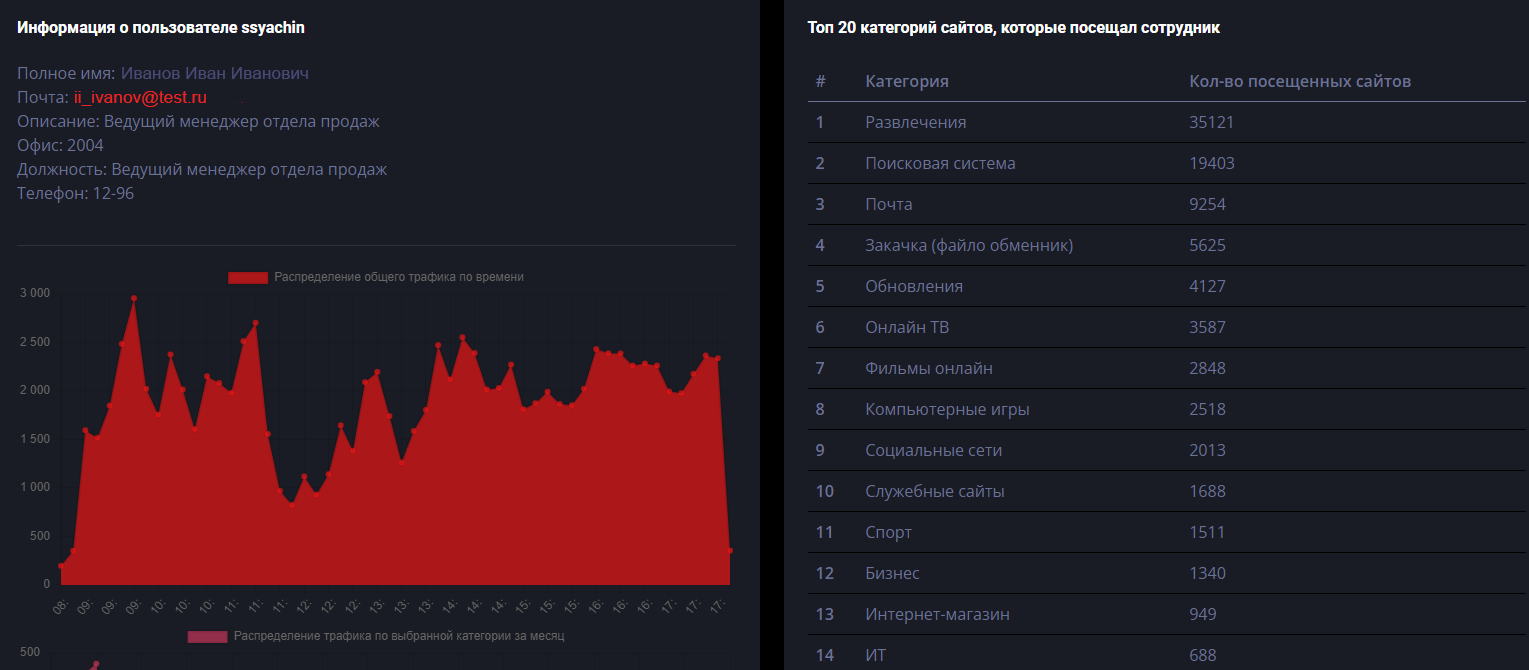Click the value 1340

(1207, 573)
